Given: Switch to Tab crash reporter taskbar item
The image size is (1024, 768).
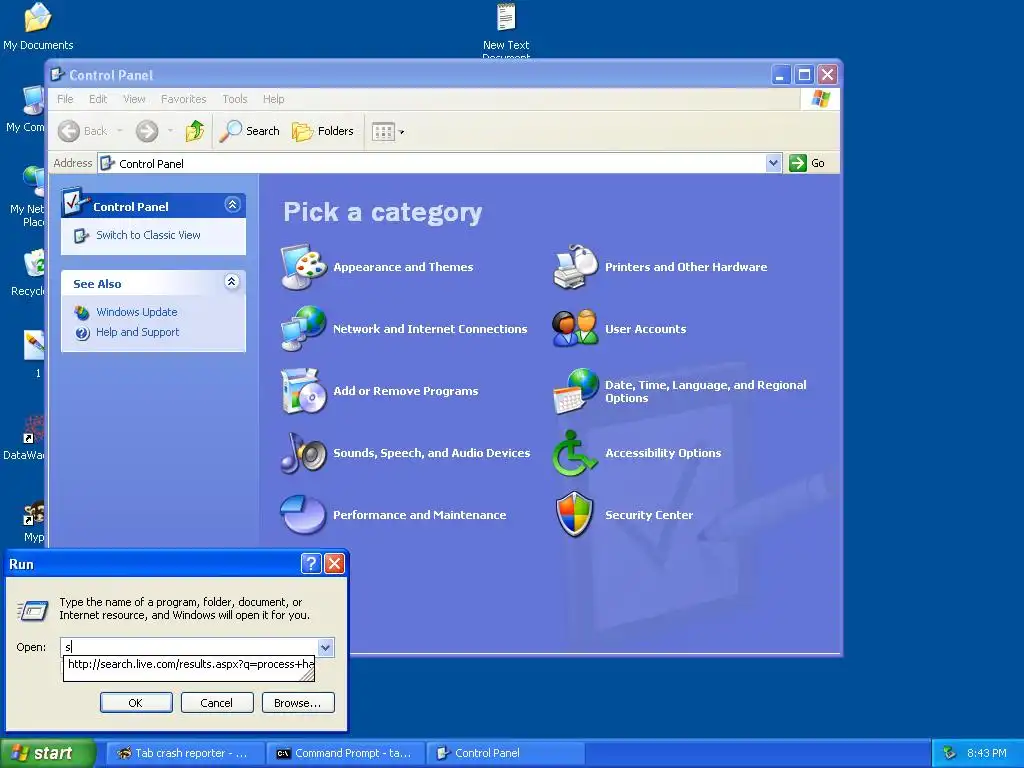Looking at the screenshot, I should pos(185,753).
